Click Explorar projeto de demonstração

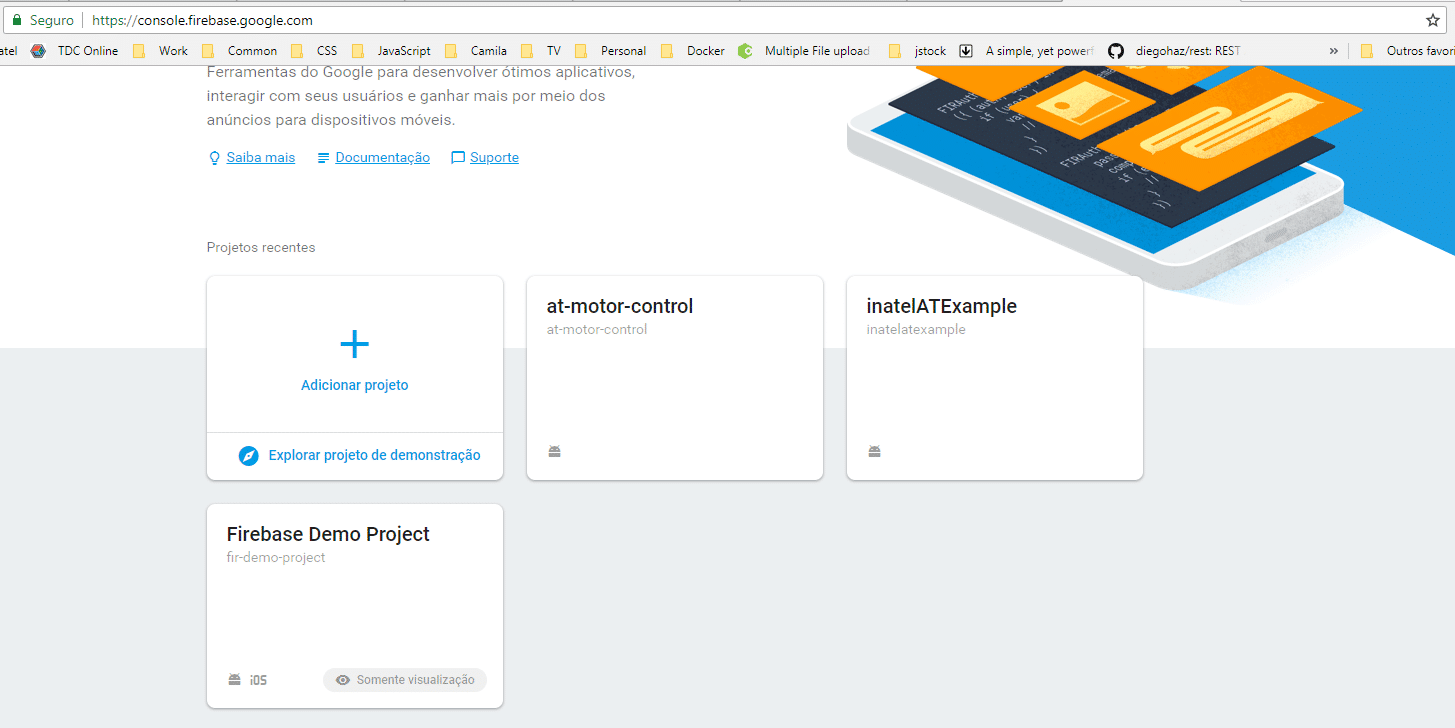[374, 456]
